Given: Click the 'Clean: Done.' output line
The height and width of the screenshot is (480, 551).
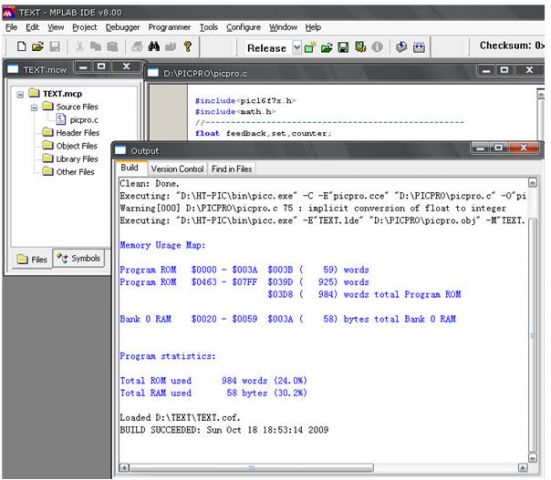Looking at the screenshot, I should 150,183.
